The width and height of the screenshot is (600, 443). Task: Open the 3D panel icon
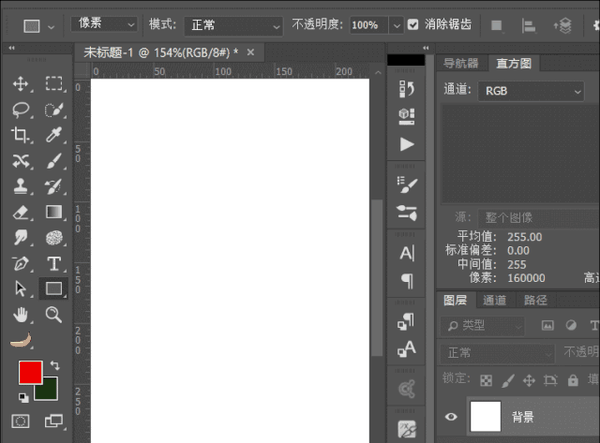(406, 116)
